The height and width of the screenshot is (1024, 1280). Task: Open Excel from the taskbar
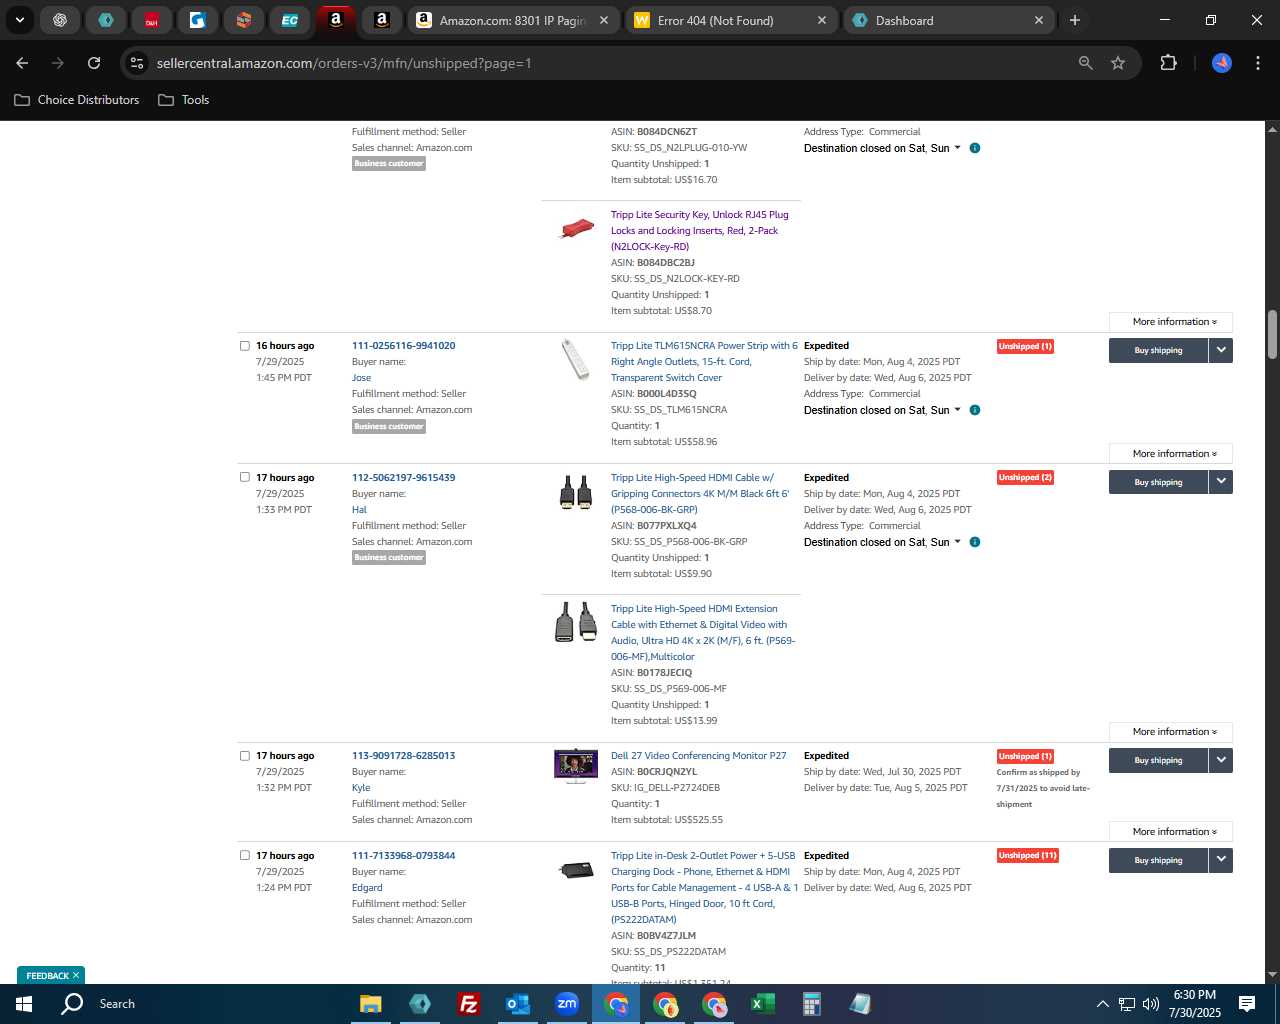click(x=762, y=1004)
